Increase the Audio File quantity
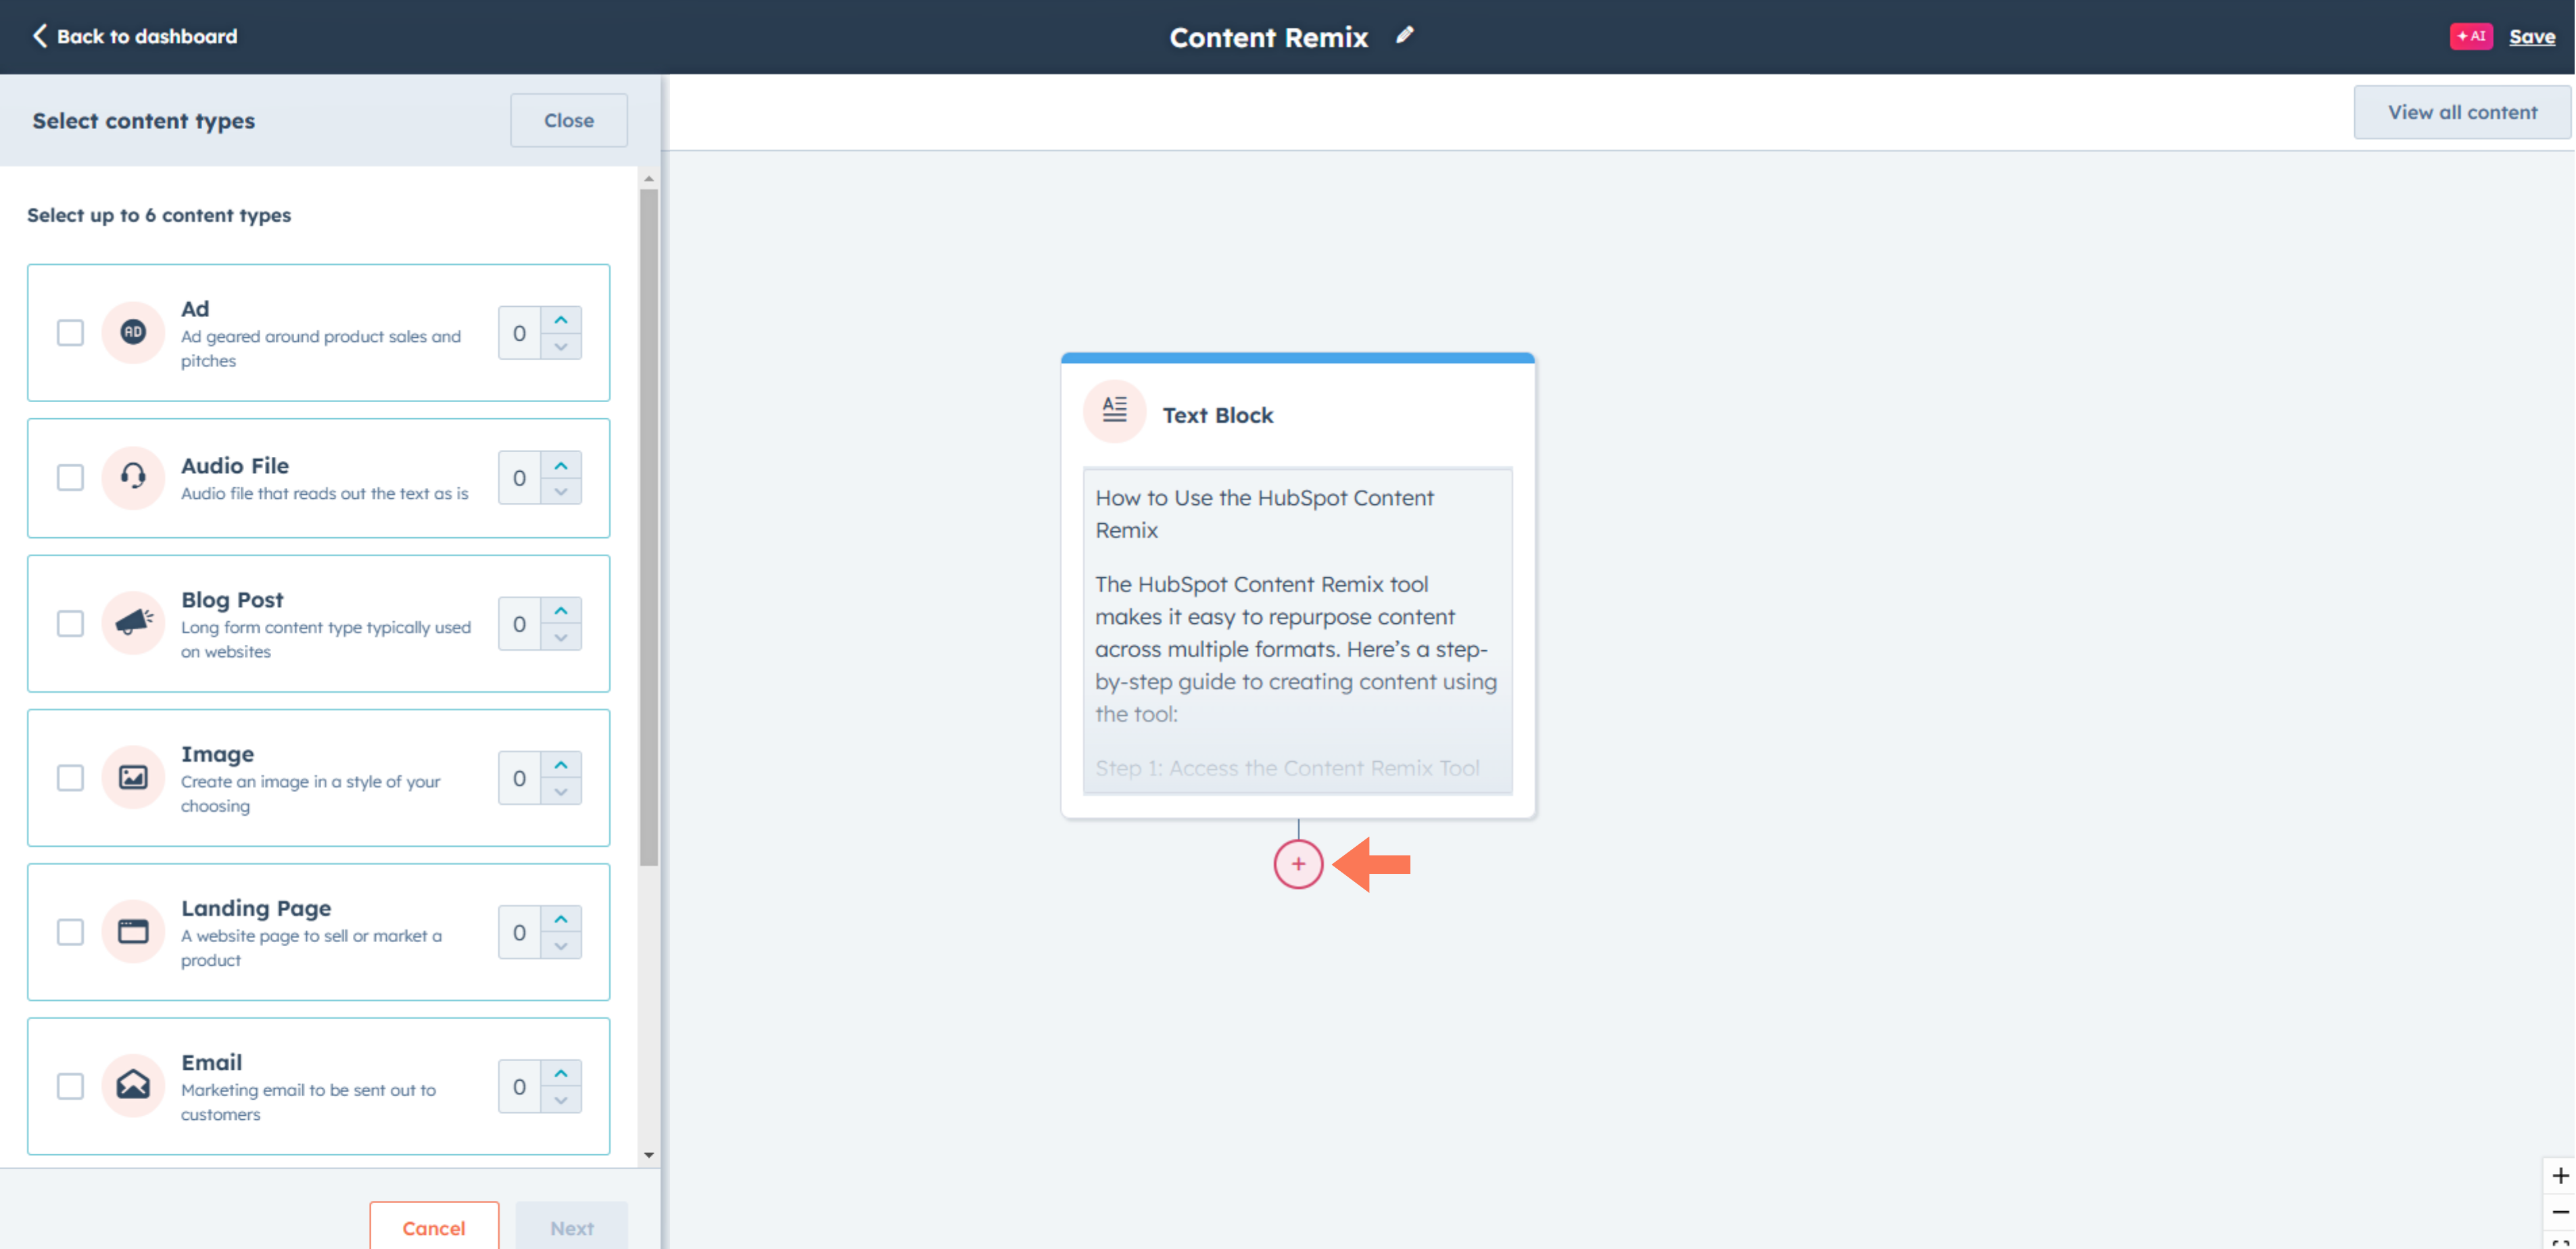This screenshot has height=1249, width=2576. [561, 465]
